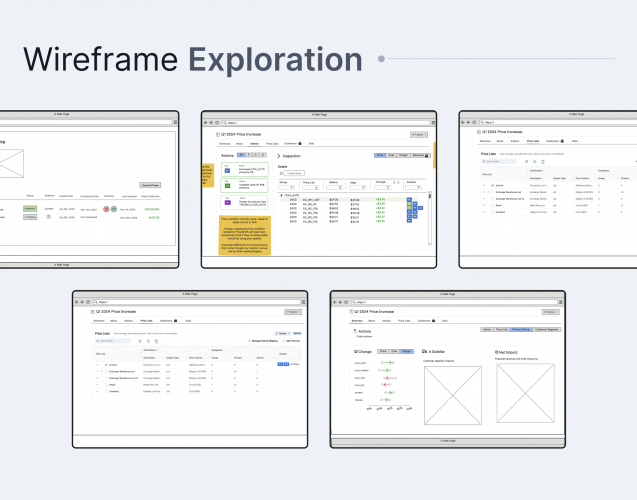Open System dropdown in lower Price Lists wireframe
637x500 pixels.
click(283, 333)
